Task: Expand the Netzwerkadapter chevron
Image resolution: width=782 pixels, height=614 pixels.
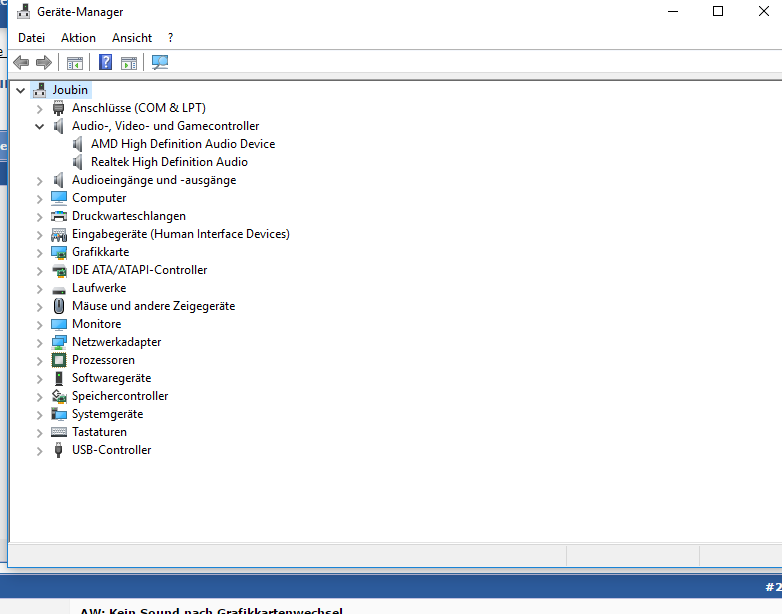Action: click(39, 343)
